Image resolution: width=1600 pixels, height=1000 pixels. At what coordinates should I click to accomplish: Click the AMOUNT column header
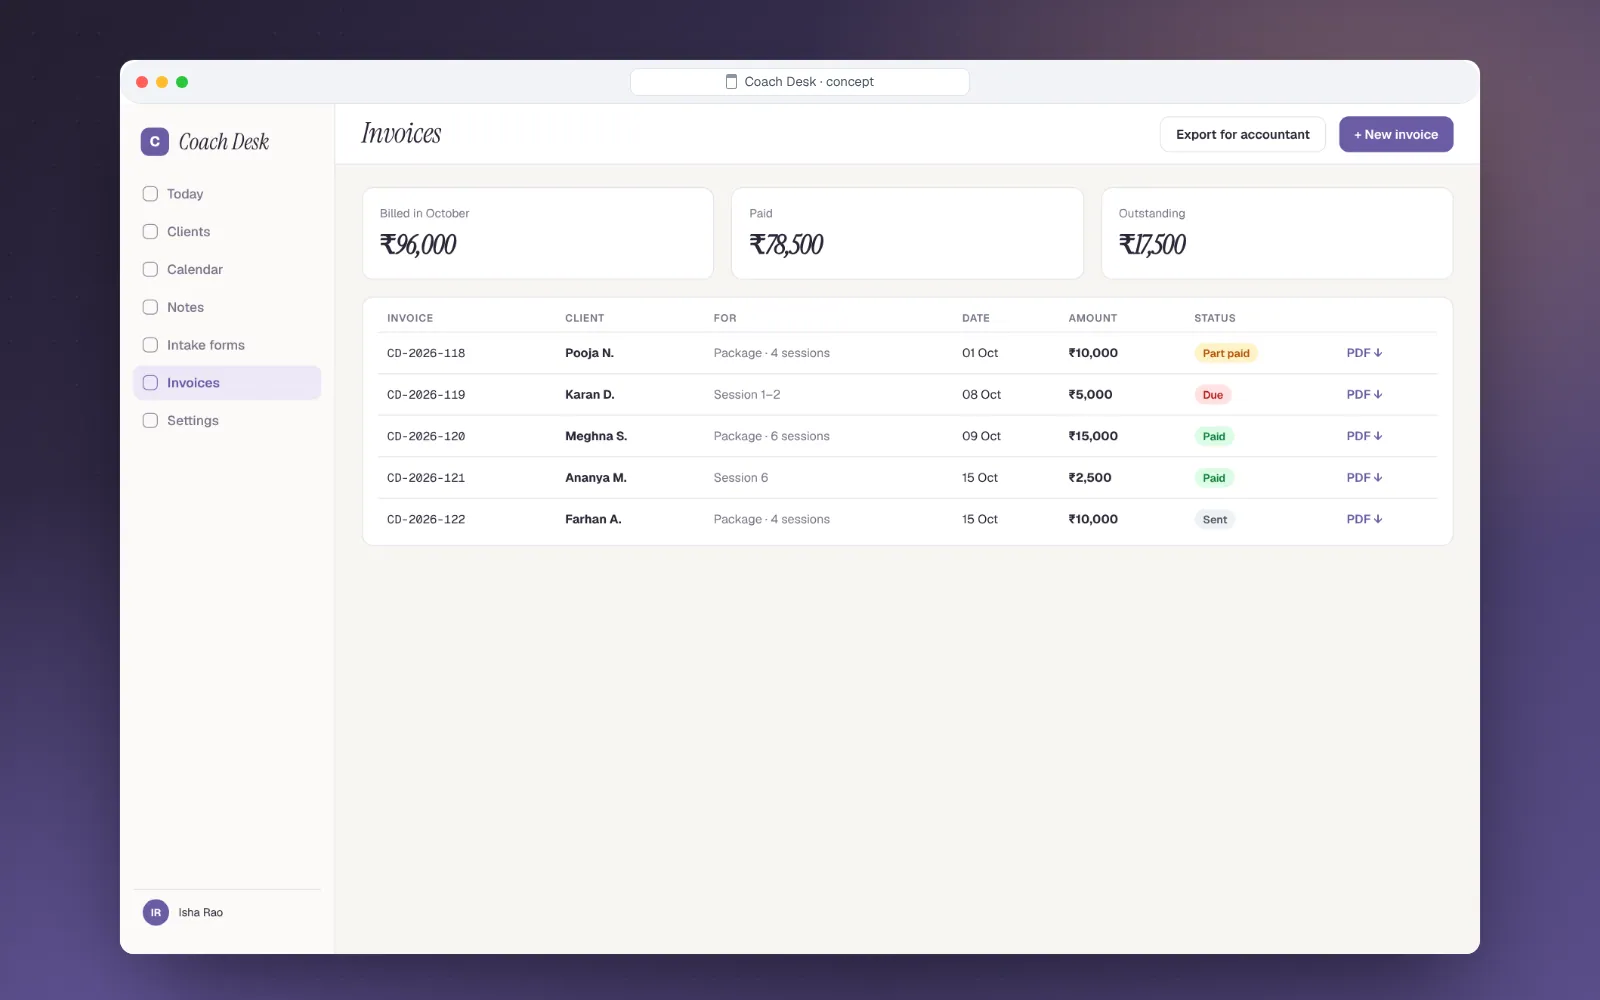pyautogui.click(x=1092, y=318)
